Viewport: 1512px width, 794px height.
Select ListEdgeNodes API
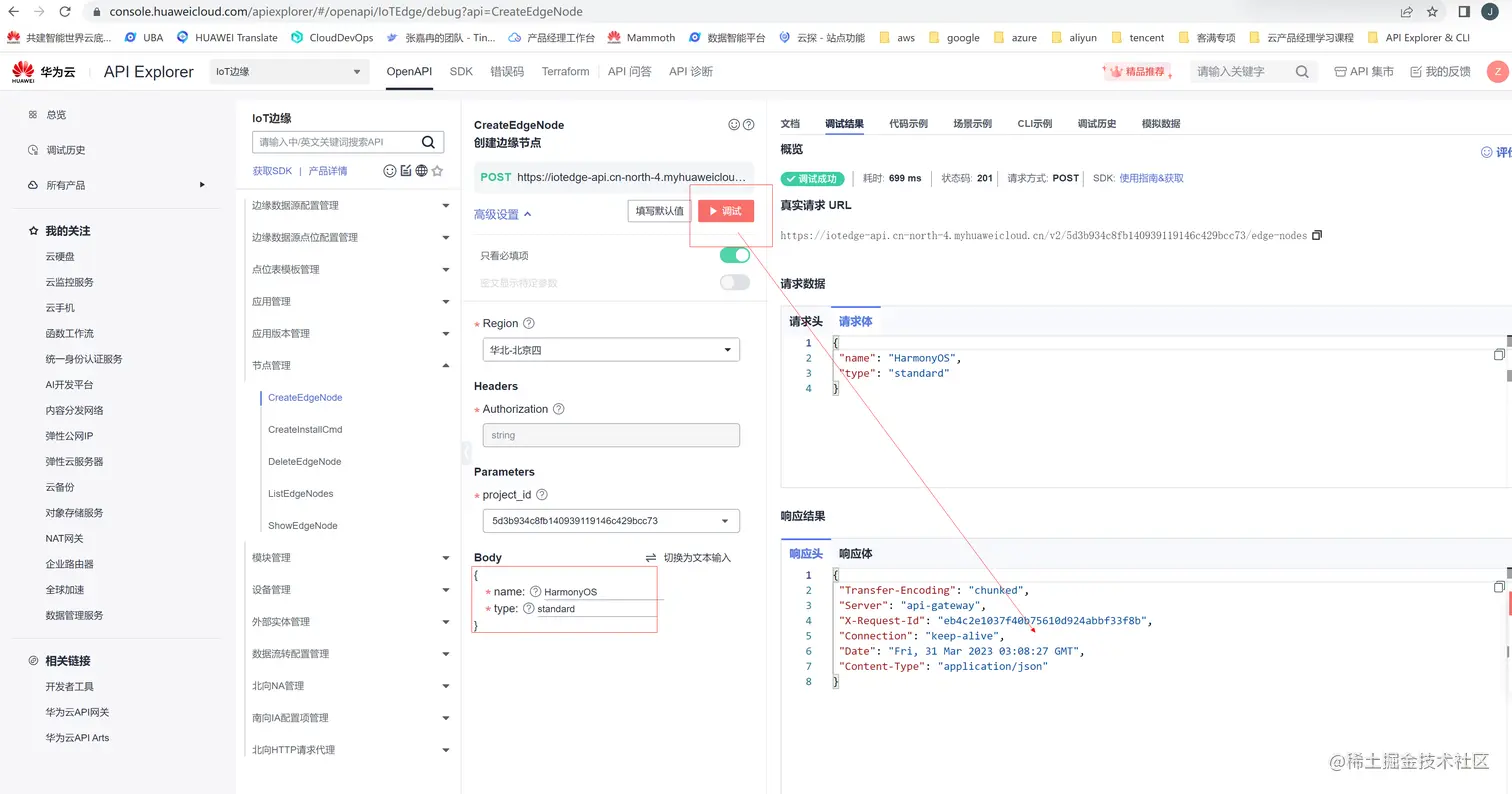301,494
